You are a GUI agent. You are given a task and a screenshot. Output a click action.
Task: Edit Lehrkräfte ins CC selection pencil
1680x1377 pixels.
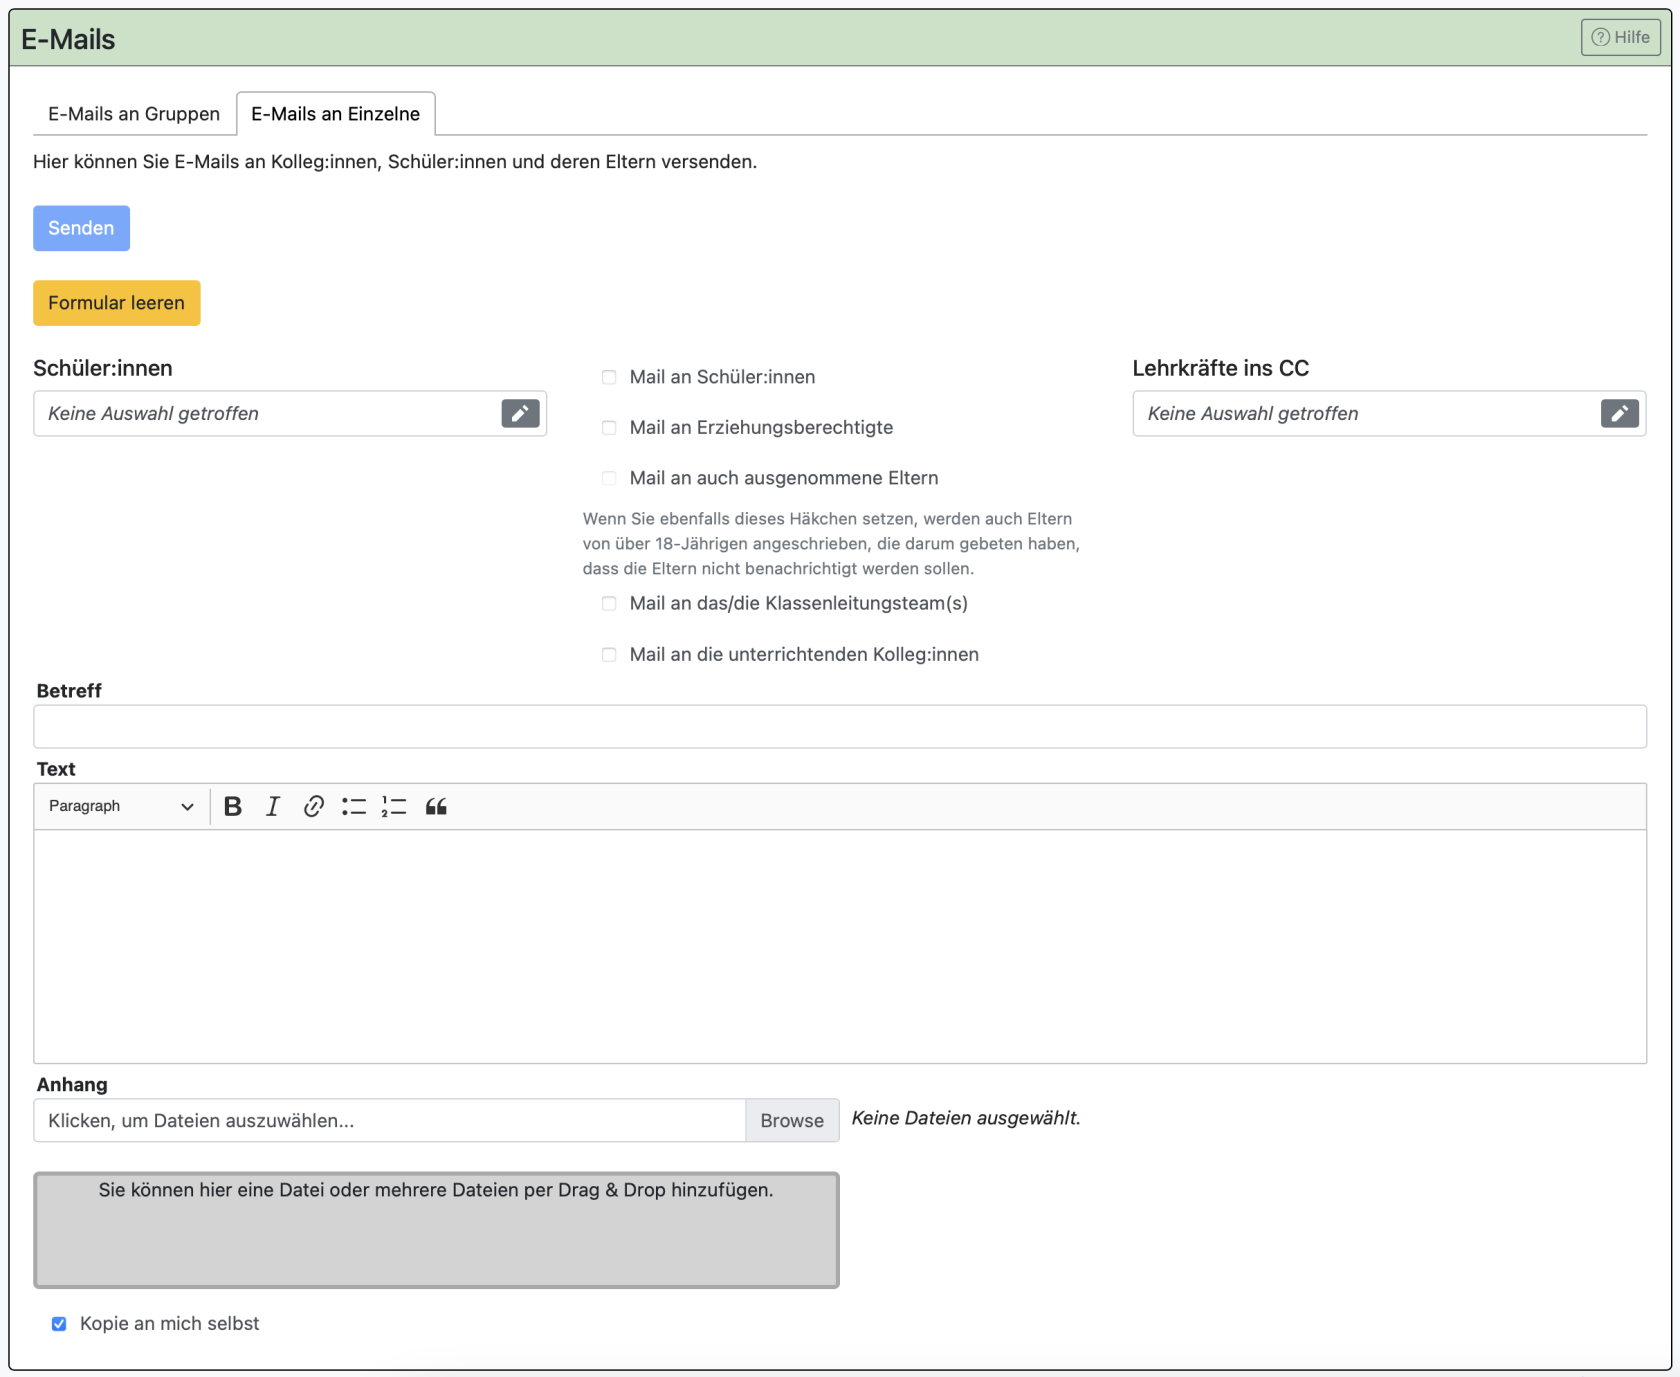[1619, 414]
